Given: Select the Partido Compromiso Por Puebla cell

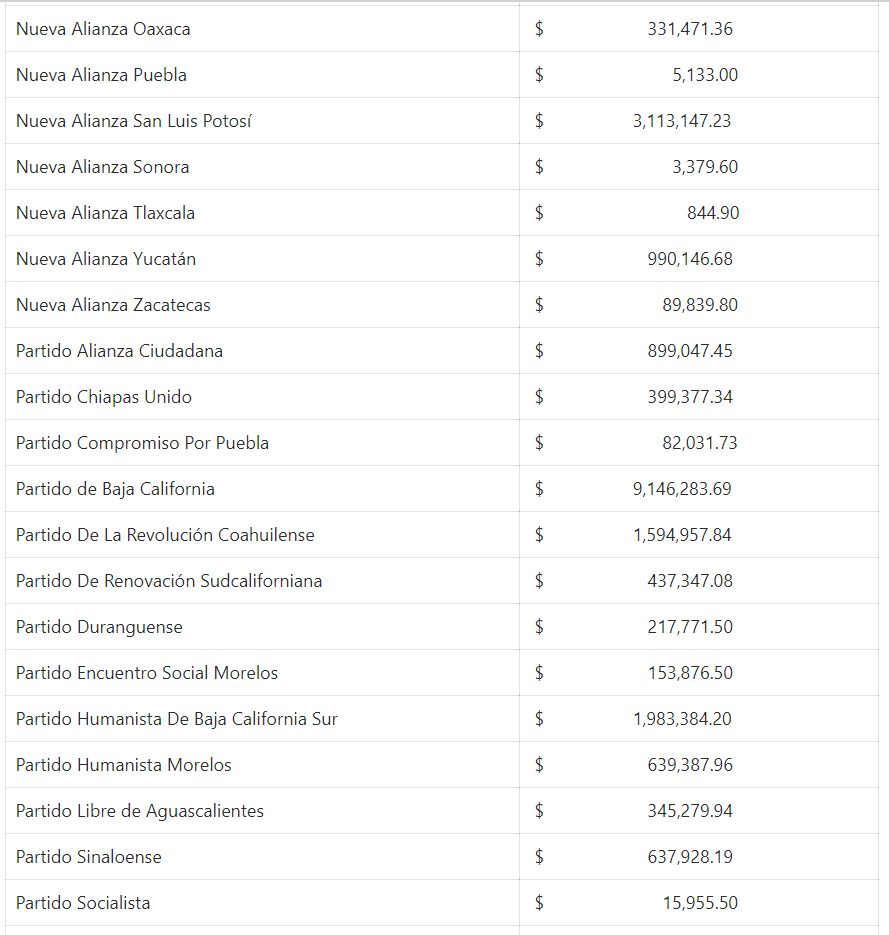Looking at the screenshot, I should [x=142, y=443].
